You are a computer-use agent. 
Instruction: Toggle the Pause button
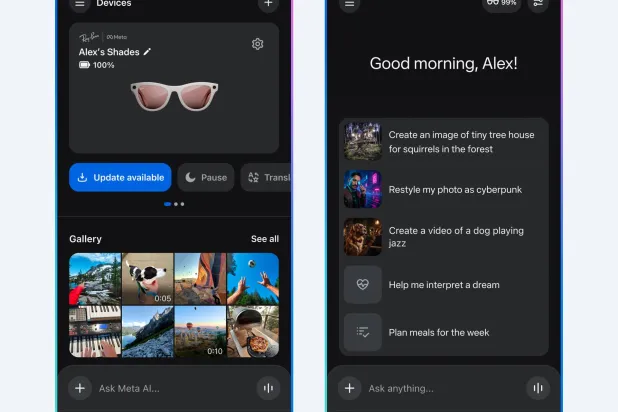point(205,177)
